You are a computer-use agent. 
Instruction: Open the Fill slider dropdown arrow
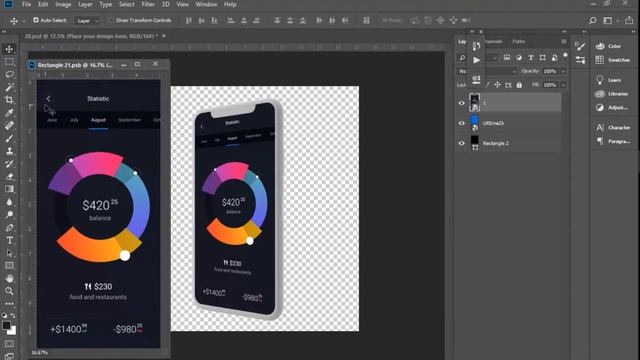pyautogui.click(x=563, y=85)
